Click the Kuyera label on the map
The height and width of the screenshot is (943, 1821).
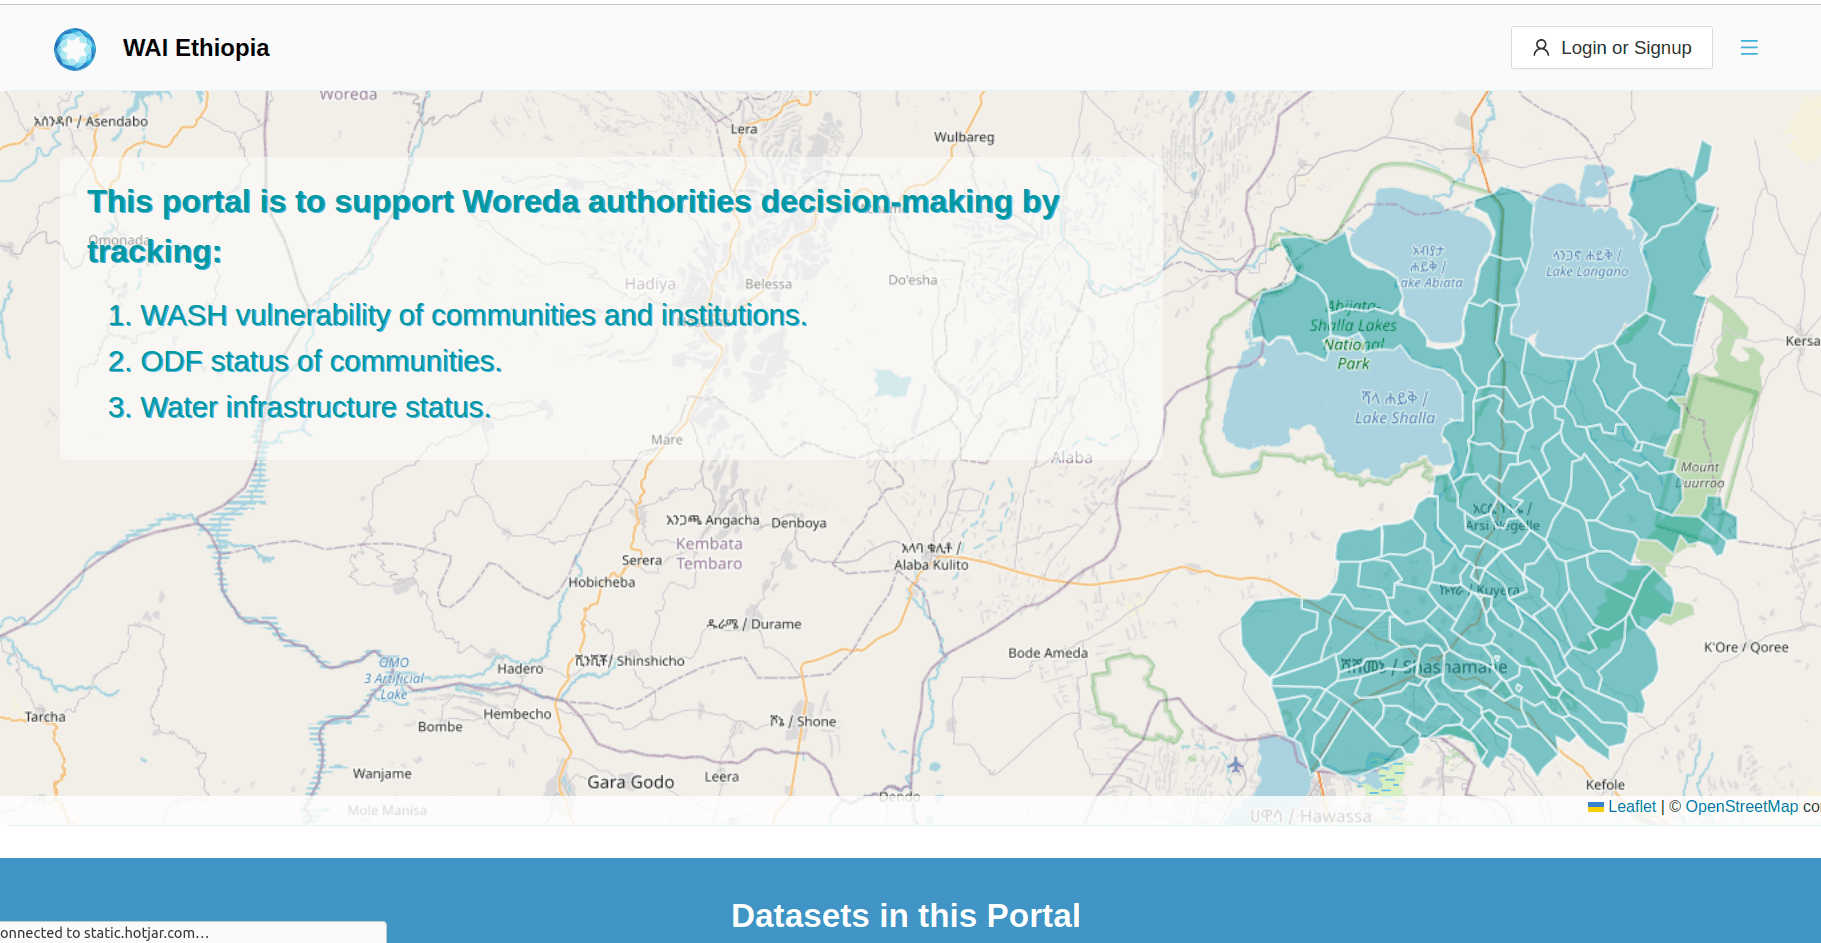1480,590
